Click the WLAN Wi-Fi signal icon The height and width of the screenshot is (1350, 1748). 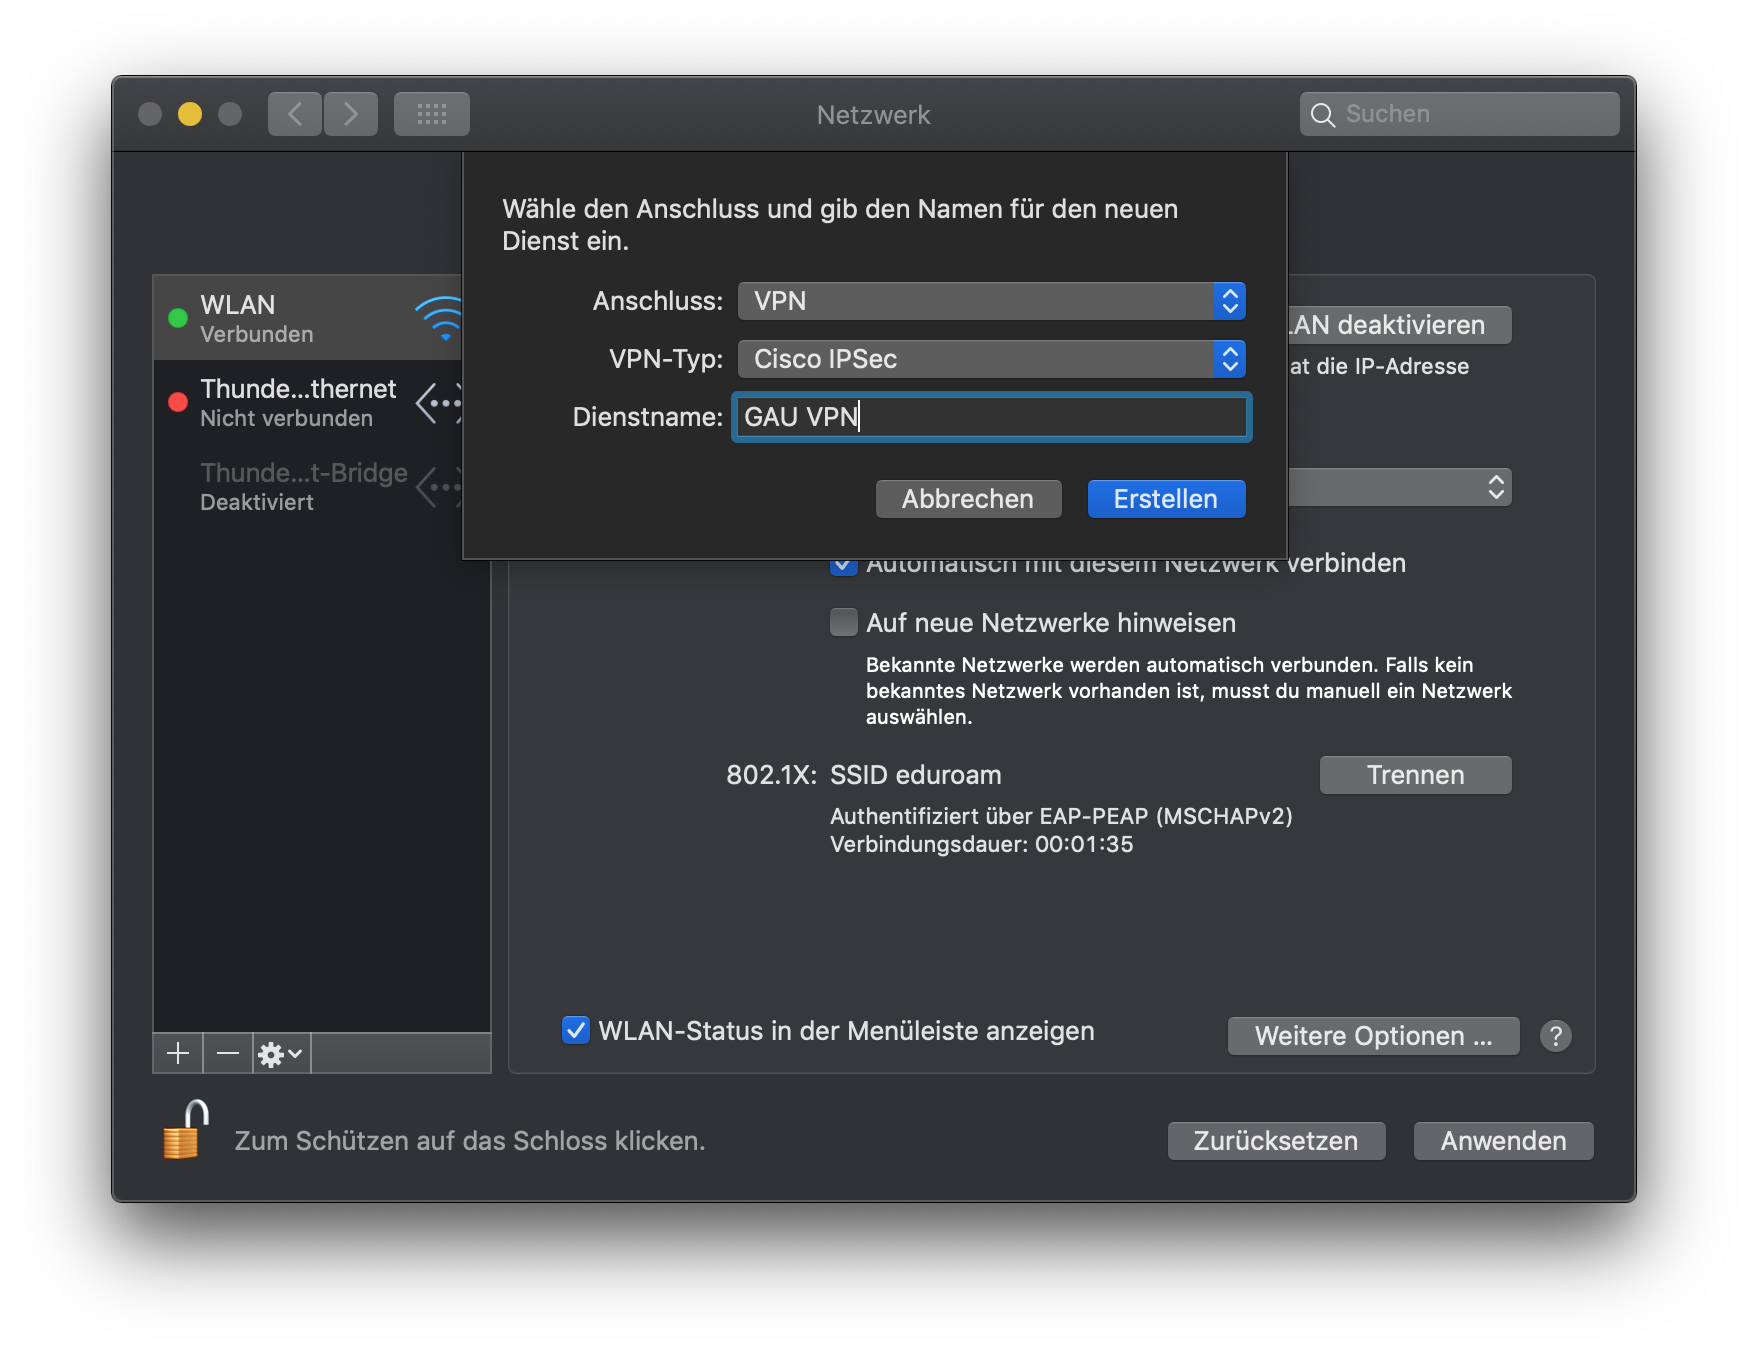click(440, 318)
